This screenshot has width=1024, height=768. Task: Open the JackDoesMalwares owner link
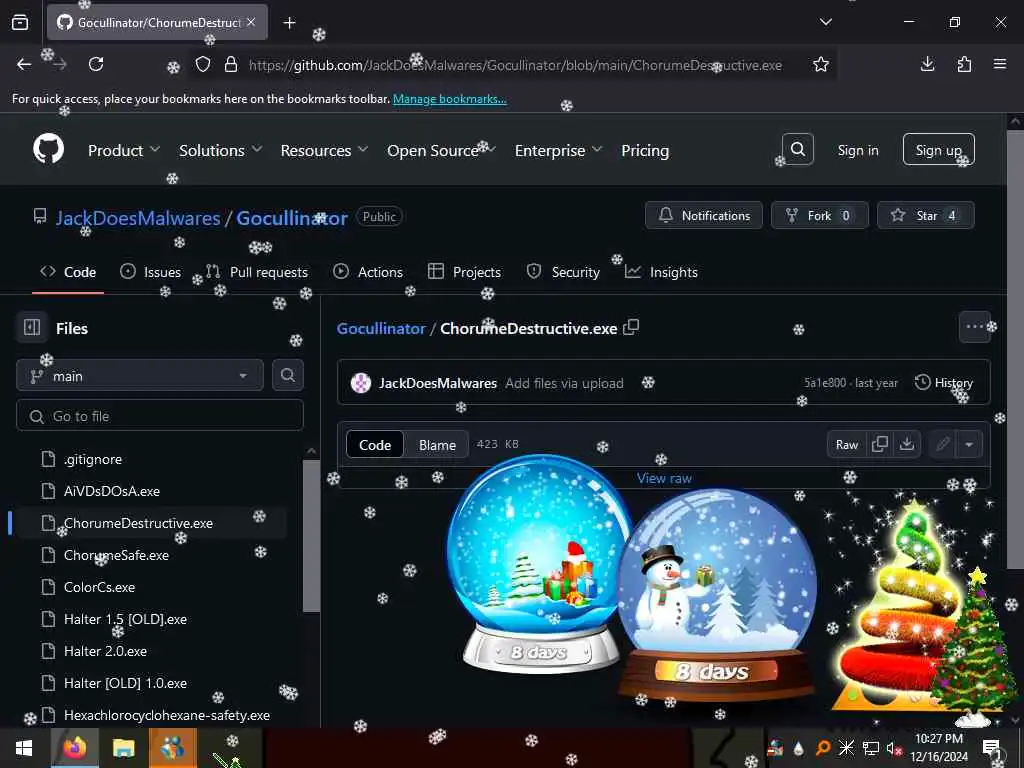coord(138,217)
